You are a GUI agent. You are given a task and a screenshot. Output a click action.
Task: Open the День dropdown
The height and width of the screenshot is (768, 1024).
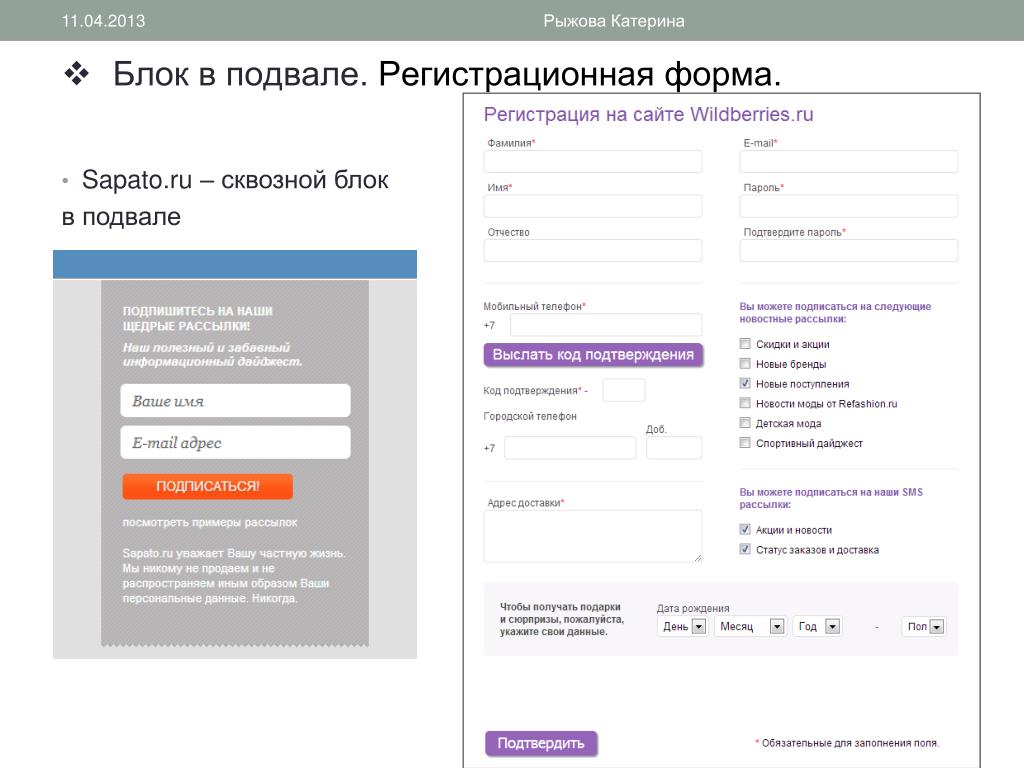(682, 626)
